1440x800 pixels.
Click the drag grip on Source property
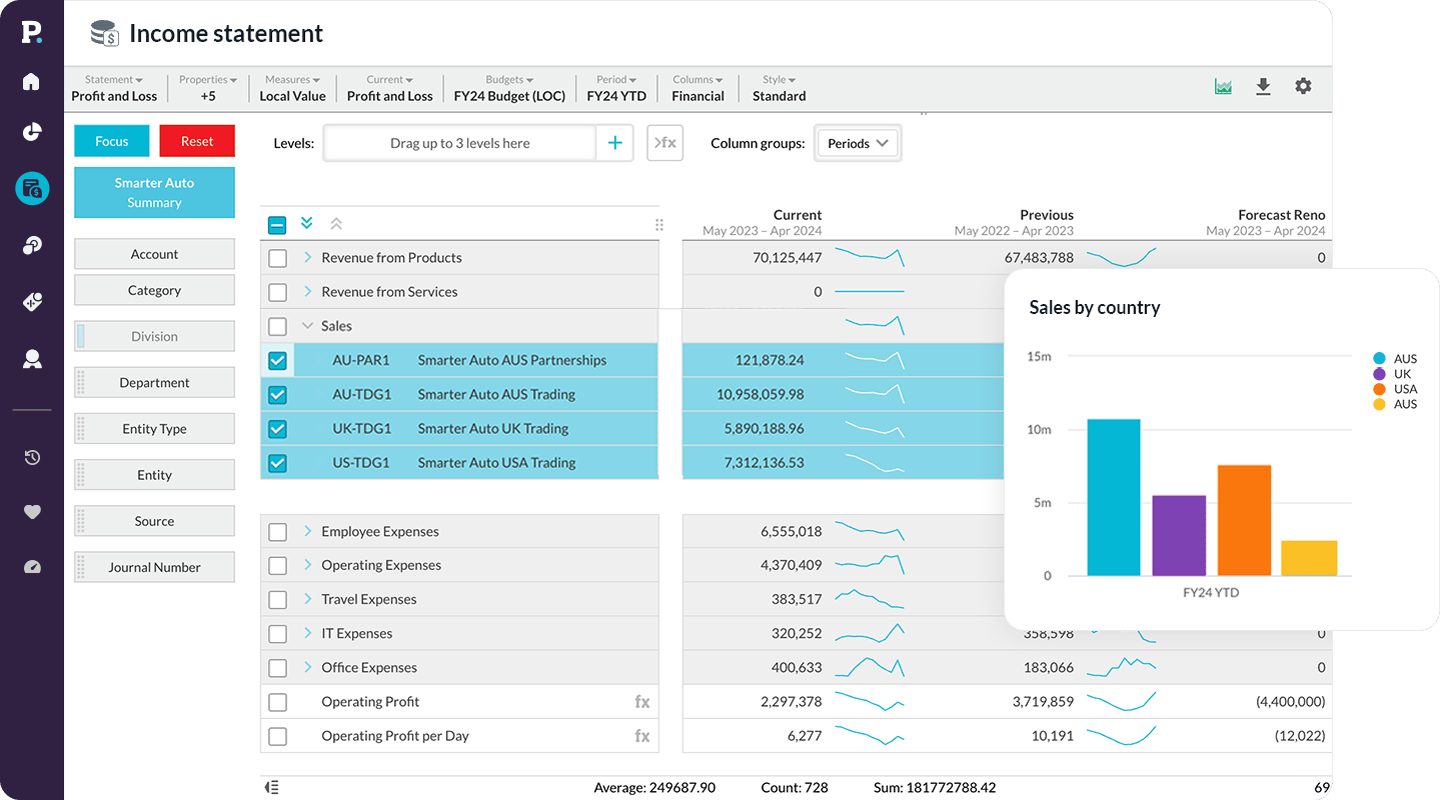81,521
